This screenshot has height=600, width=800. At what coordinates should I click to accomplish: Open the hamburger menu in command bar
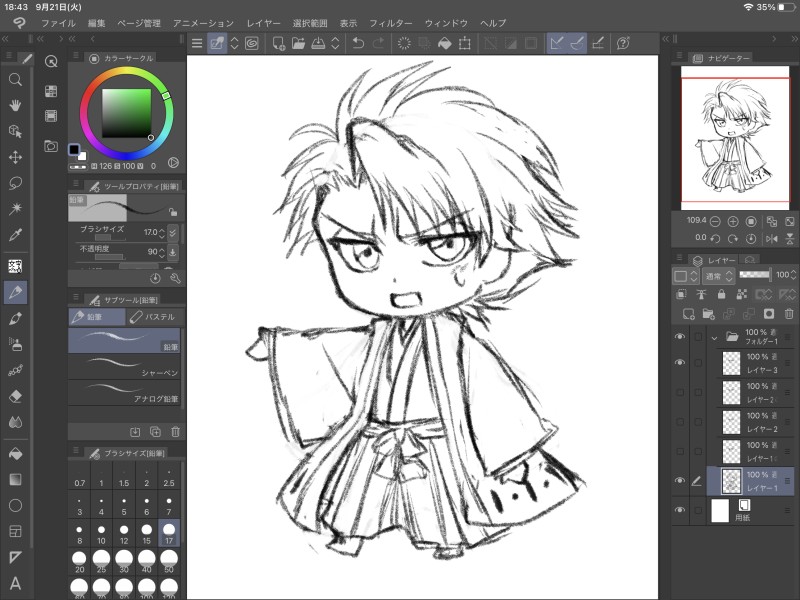pyautogui.click(x=197, y=43)
